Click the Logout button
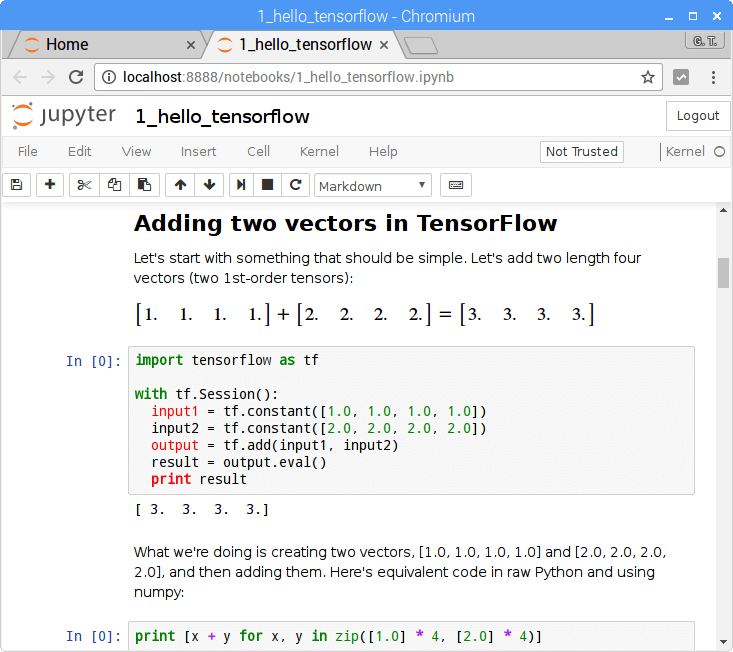This screenshot has height=652, width=733. pos(698,115)
